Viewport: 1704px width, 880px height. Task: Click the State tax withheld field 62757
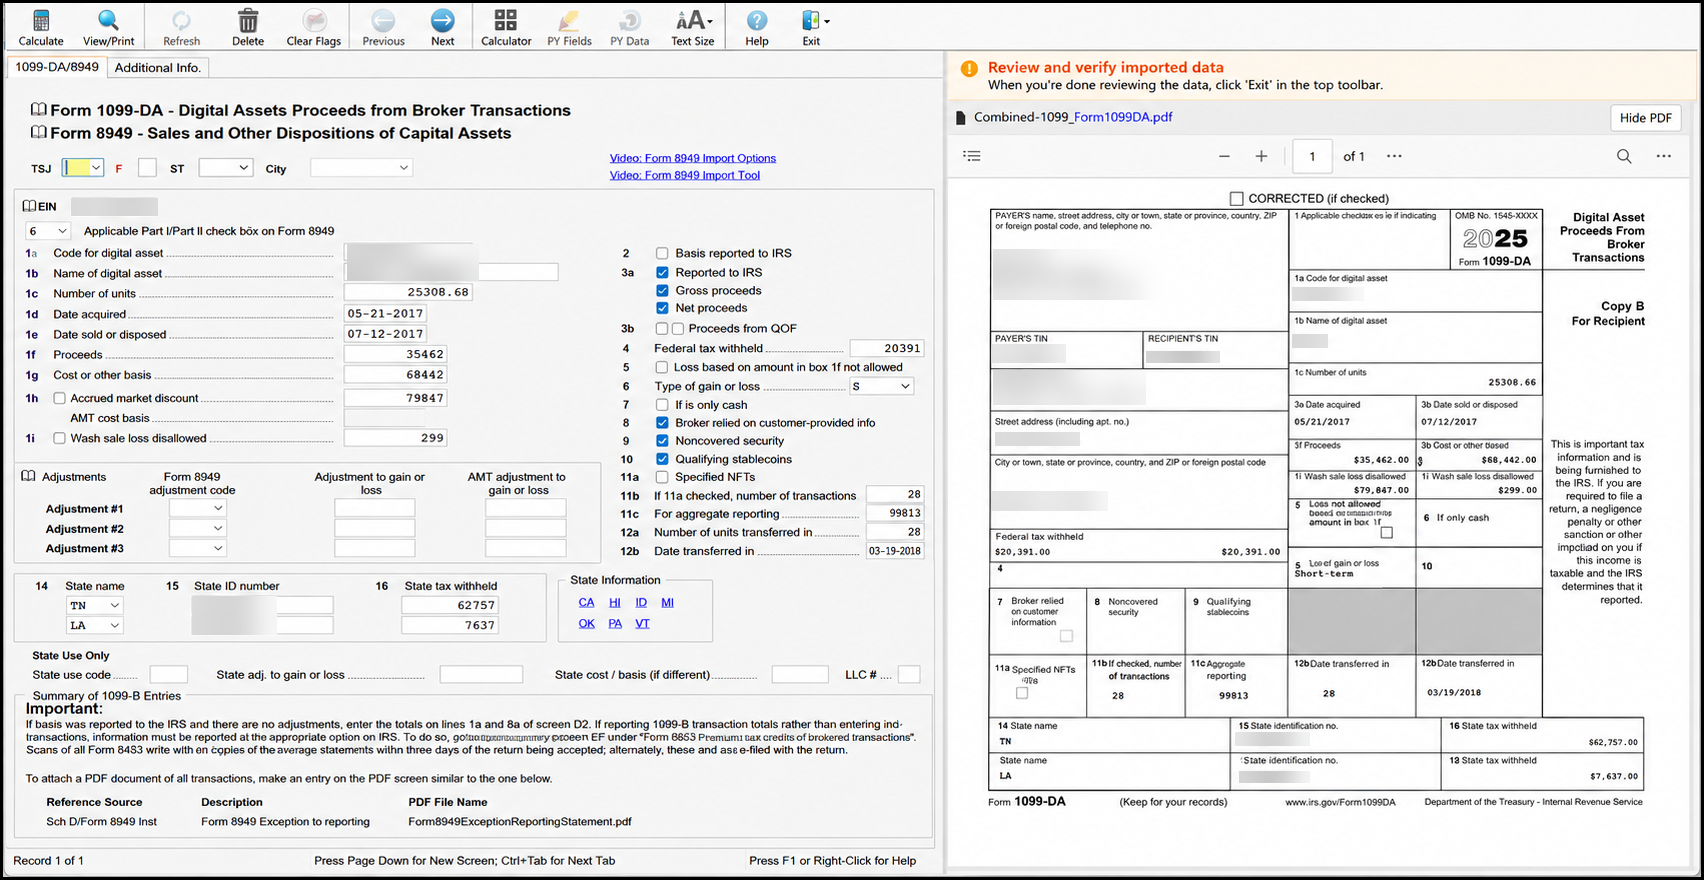450,605
